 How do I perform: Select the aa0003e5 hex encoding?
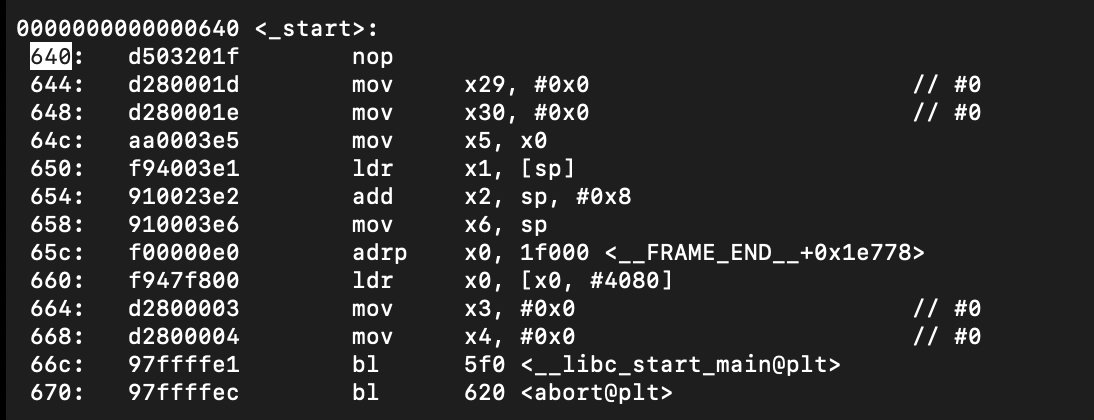click(x=183, y=141)
